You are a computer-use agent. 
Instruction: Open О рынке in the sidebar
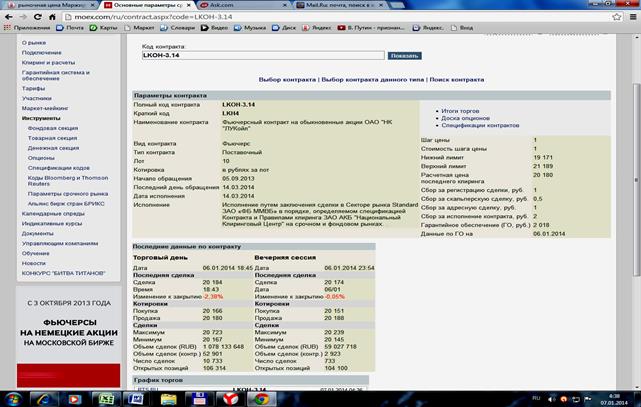pos(34,43)
